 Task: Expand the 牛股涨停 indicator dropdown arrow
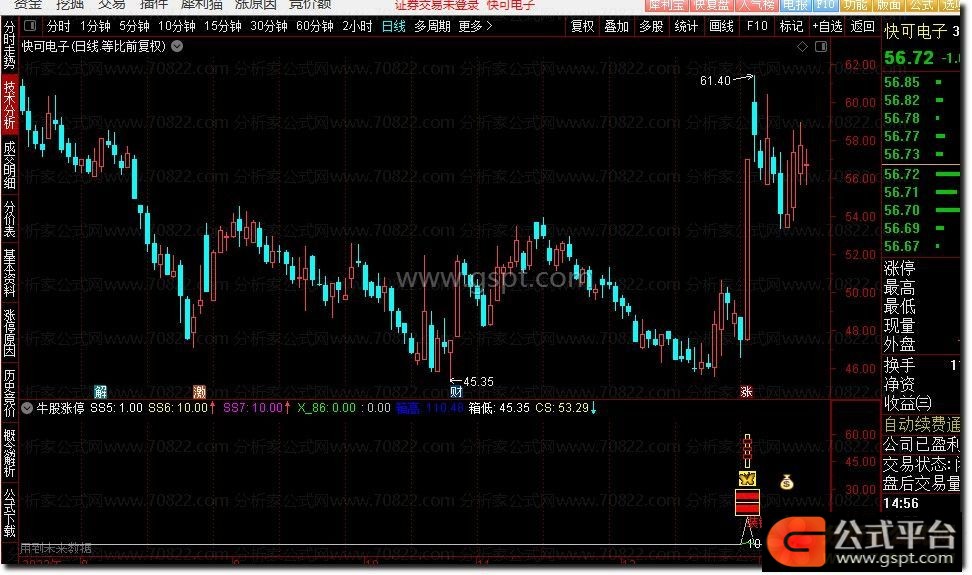point(27,408)
